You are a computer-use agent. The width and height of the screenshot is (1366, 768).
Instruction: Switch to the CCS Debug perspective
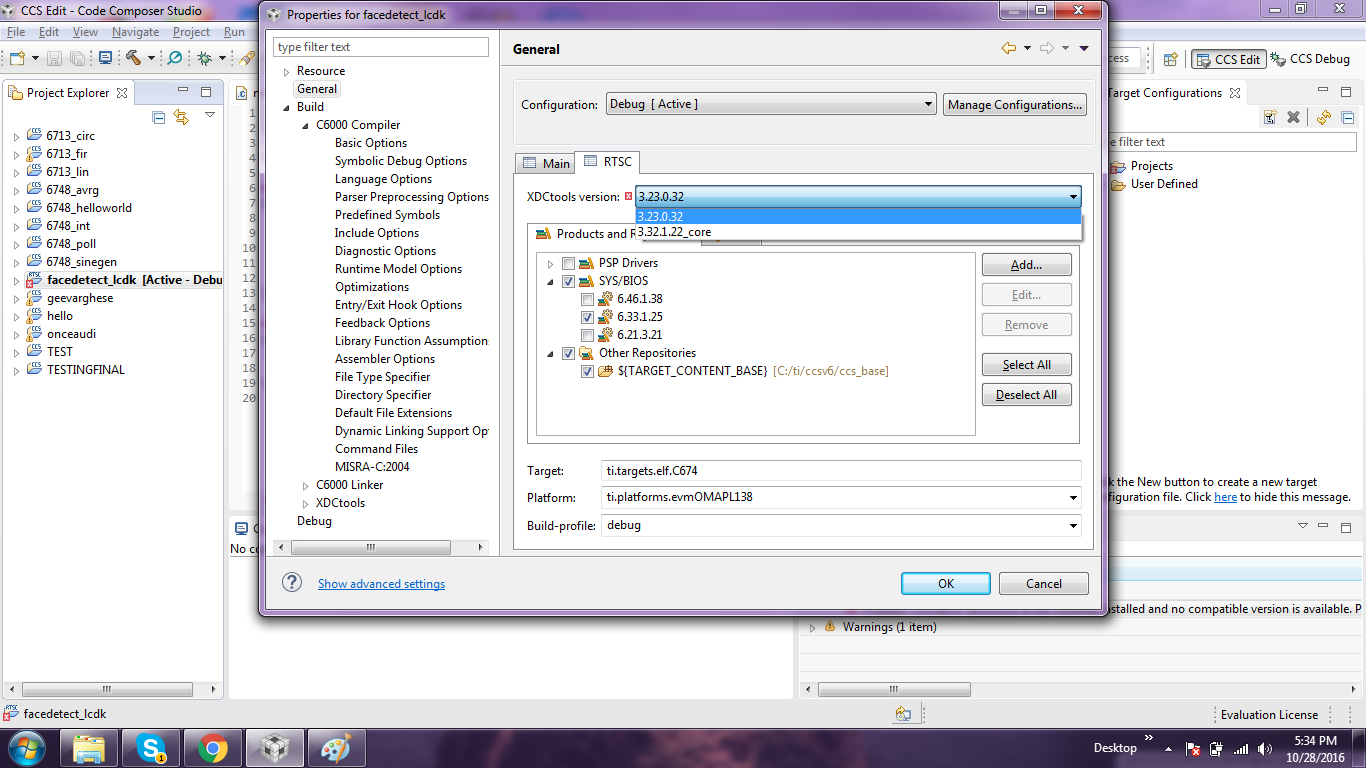pyautogui.click(x=1310, y=60)
